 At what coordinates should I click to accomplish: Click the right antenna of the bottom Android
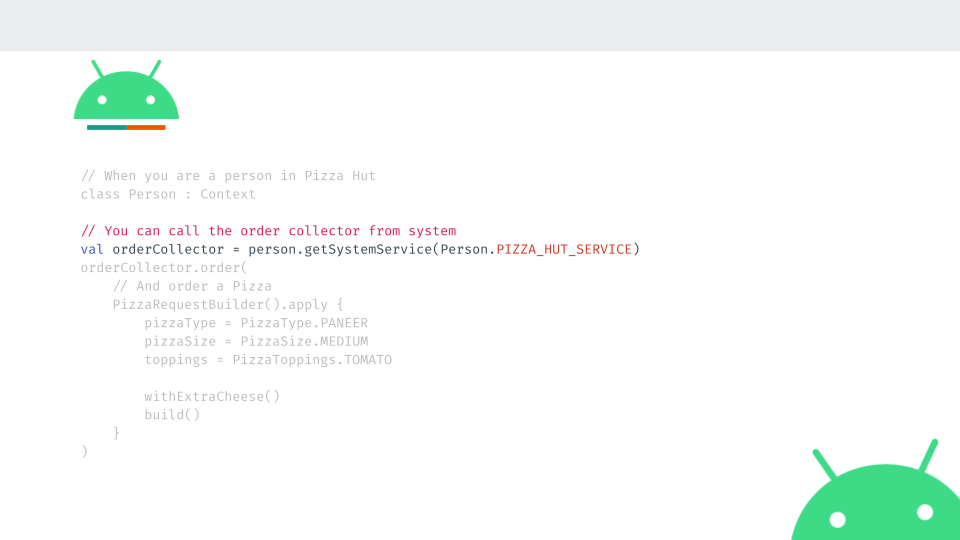(x=929, y=455)
